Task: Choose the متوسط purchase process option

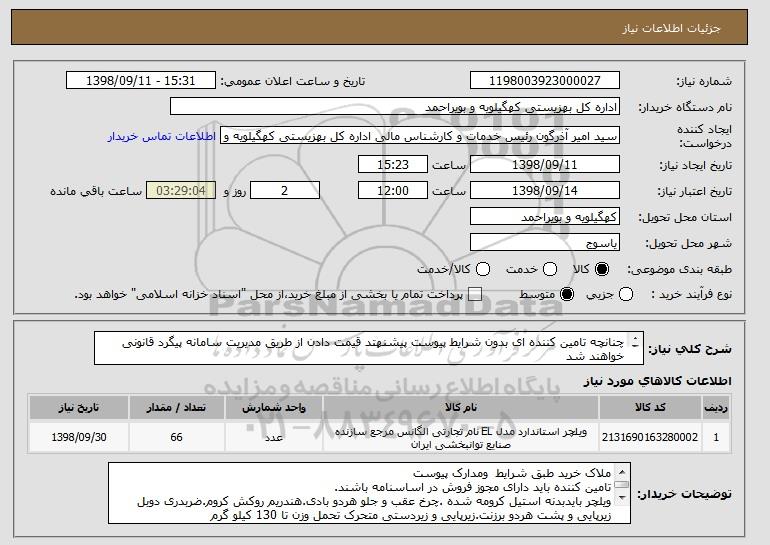Action: point(567,295)
